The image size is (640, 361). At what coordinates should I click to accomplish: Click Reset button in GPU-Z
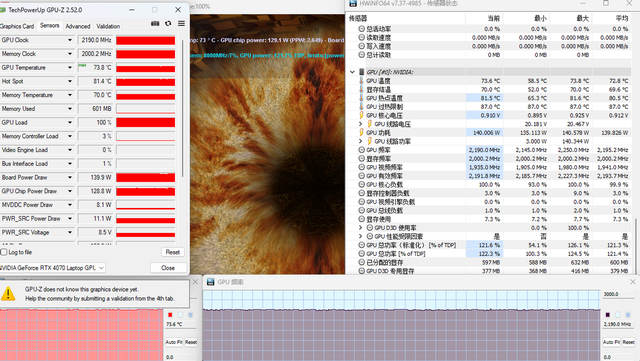[173, 252]
